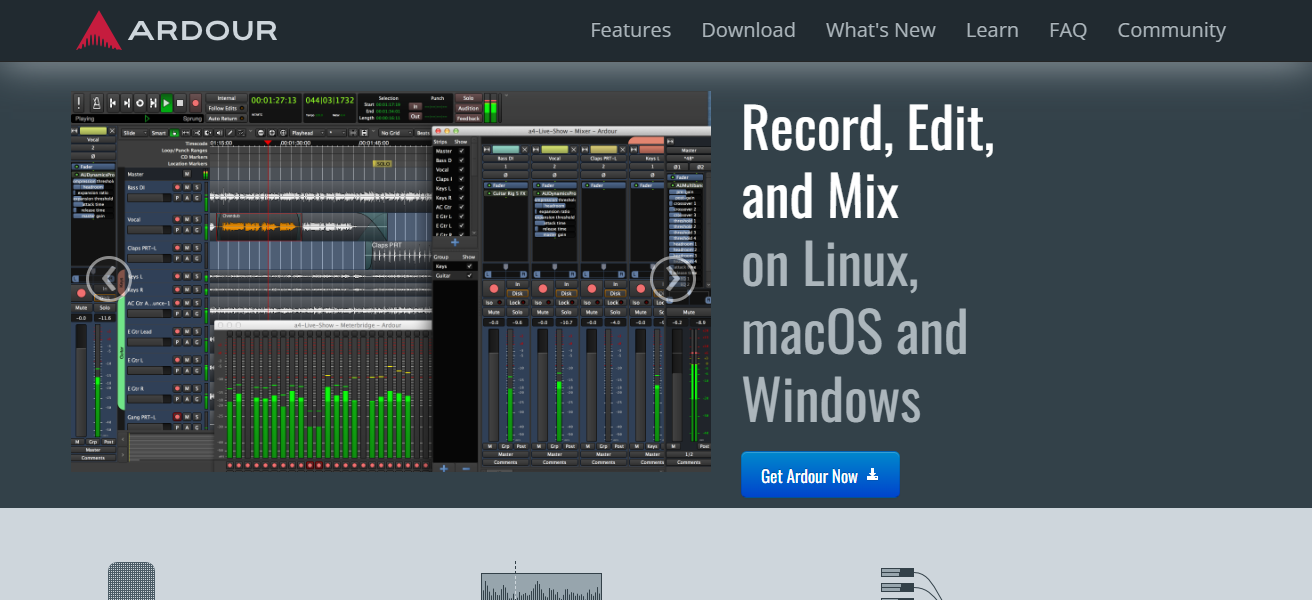Pick the Draw pencil tool in the editor toolbar
Image resolution: width=1312 pixels, height=600 pixels.
[229, 132]
